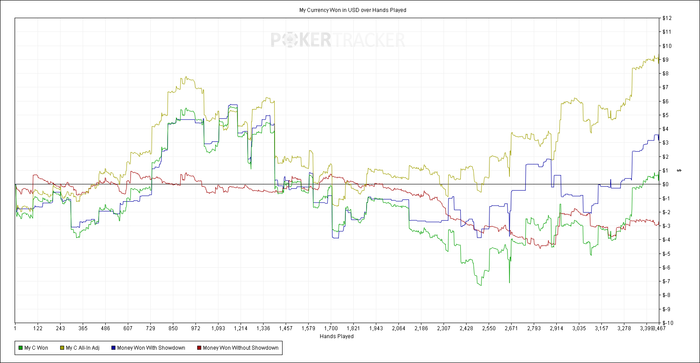Click the 607 hands x-axis tick label

(128, 329)
